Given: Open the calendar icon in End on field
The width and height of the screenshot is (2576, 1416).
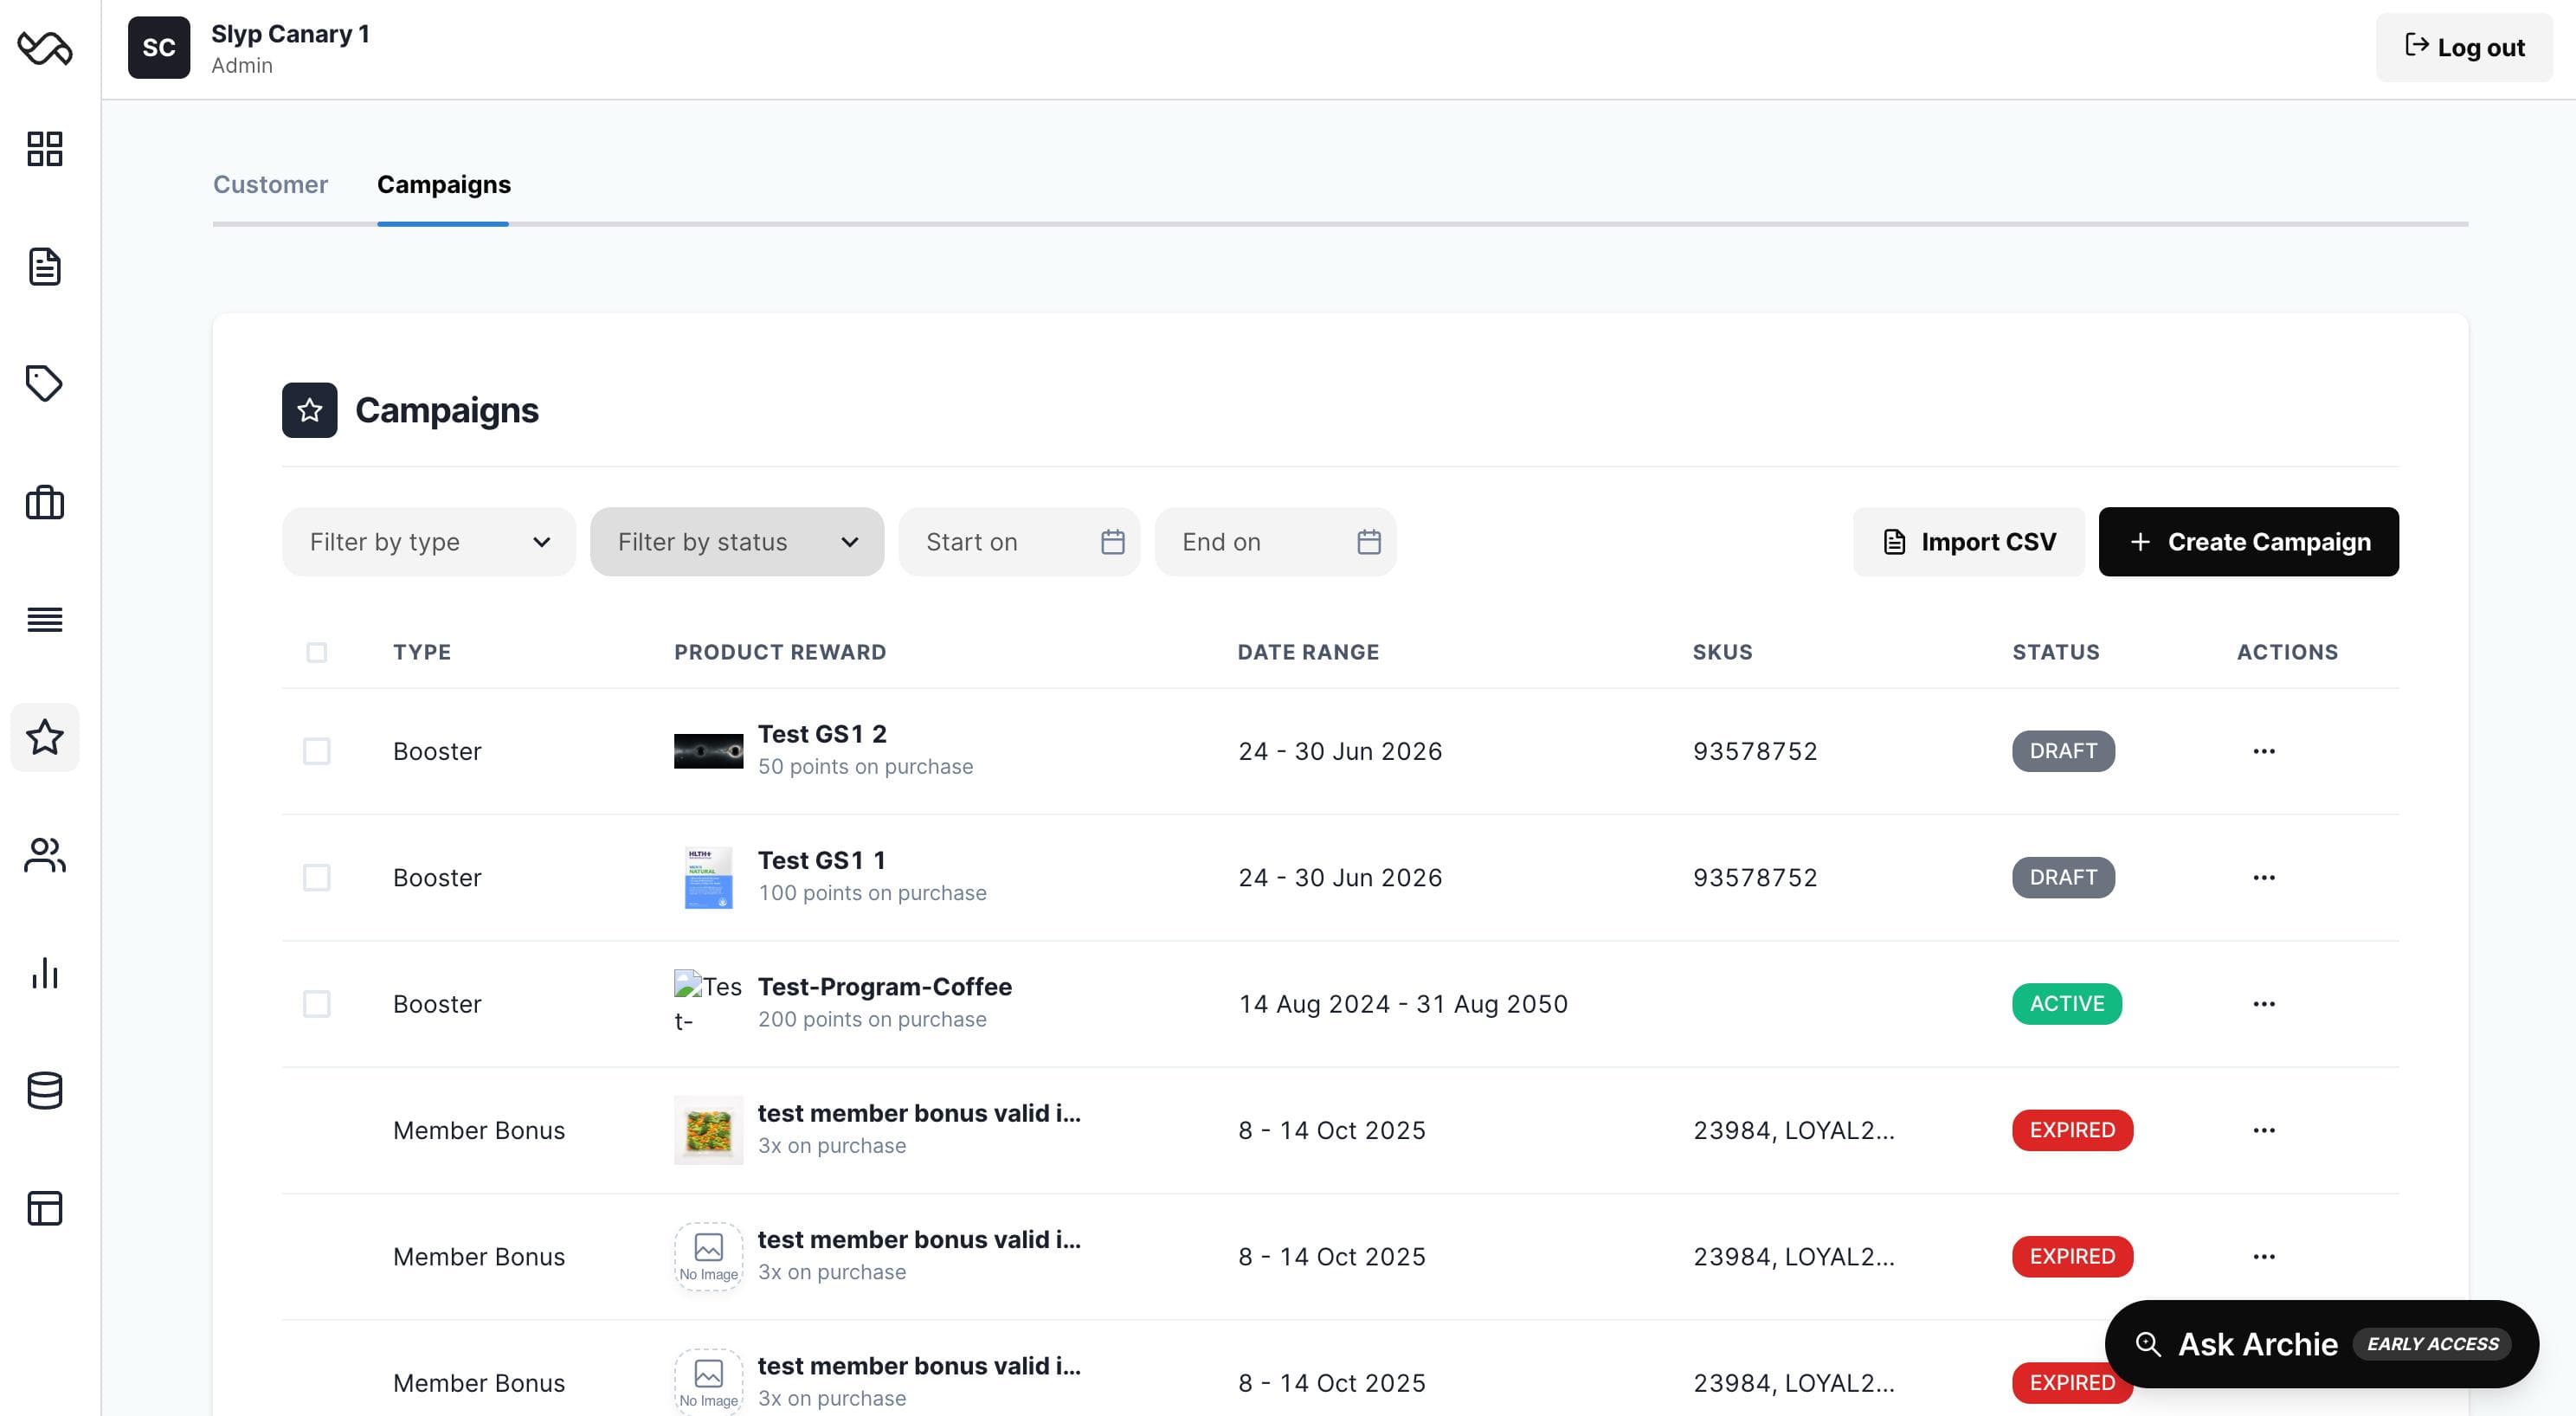Looking at the screenshot, I should coord(1369,542).
